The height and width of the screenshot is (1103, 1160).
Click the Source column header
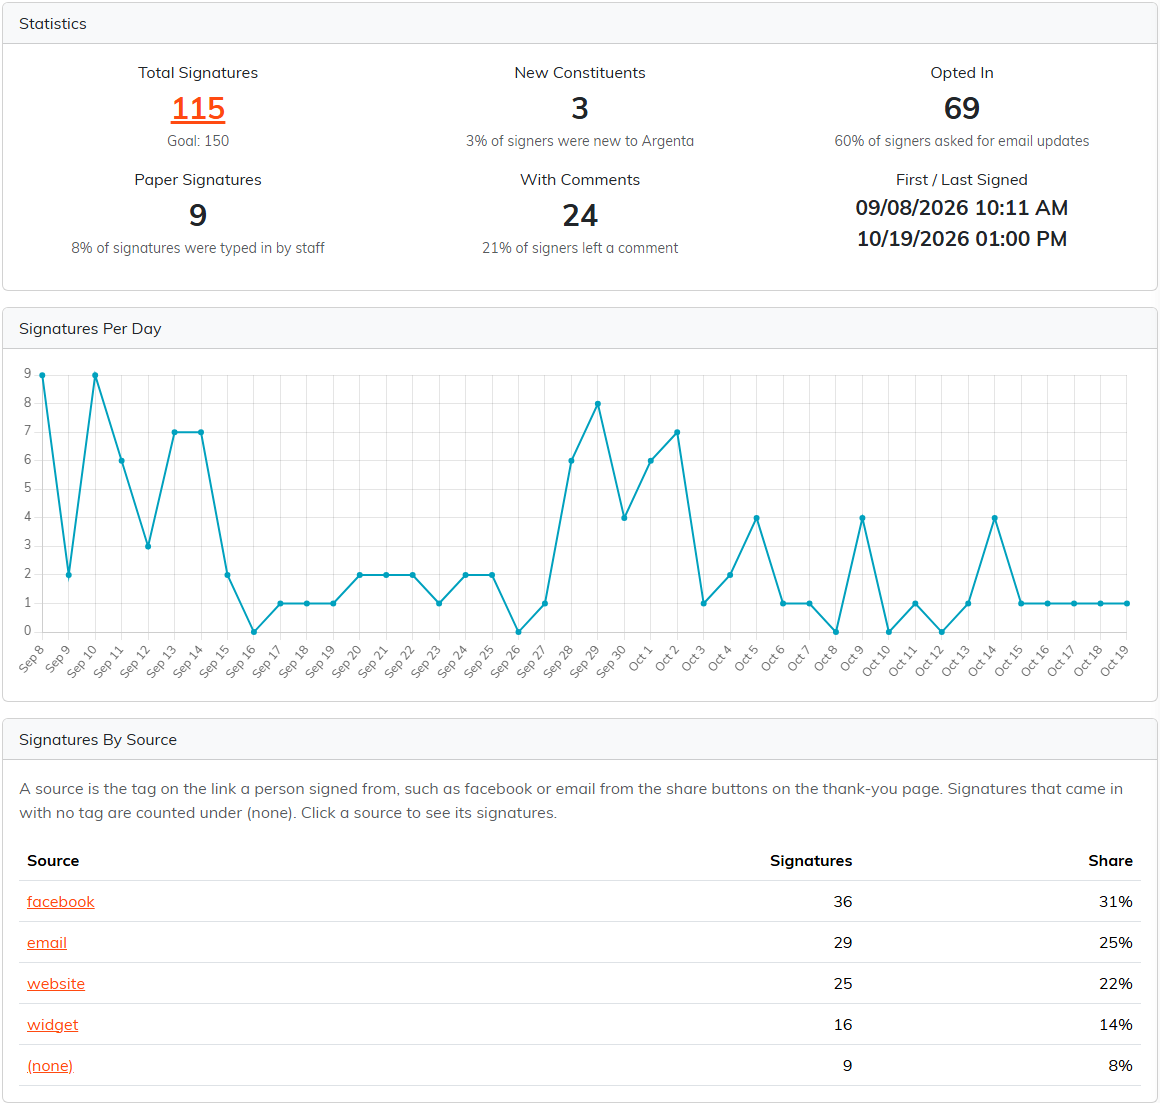[53, 860]
